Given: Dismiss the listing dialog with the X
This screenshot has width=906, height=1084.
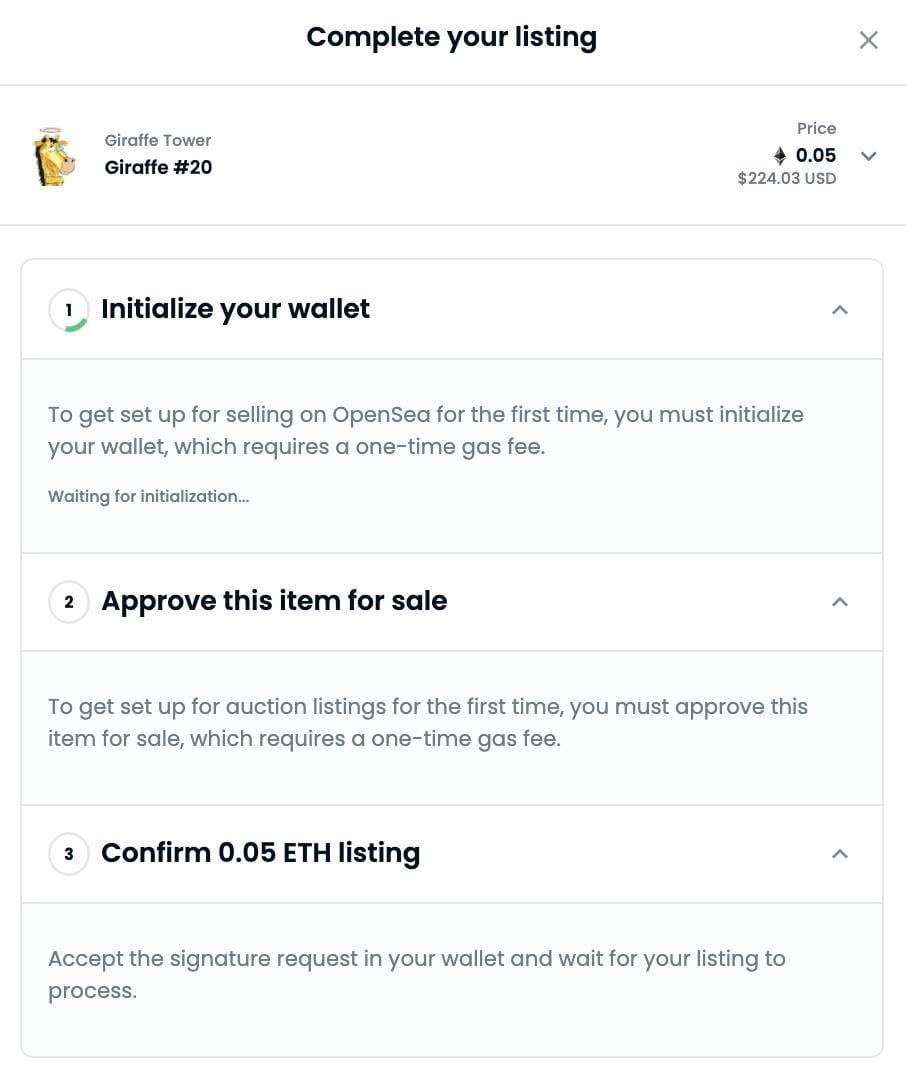Looking at the screenshot, I should [x=868, y=40].
